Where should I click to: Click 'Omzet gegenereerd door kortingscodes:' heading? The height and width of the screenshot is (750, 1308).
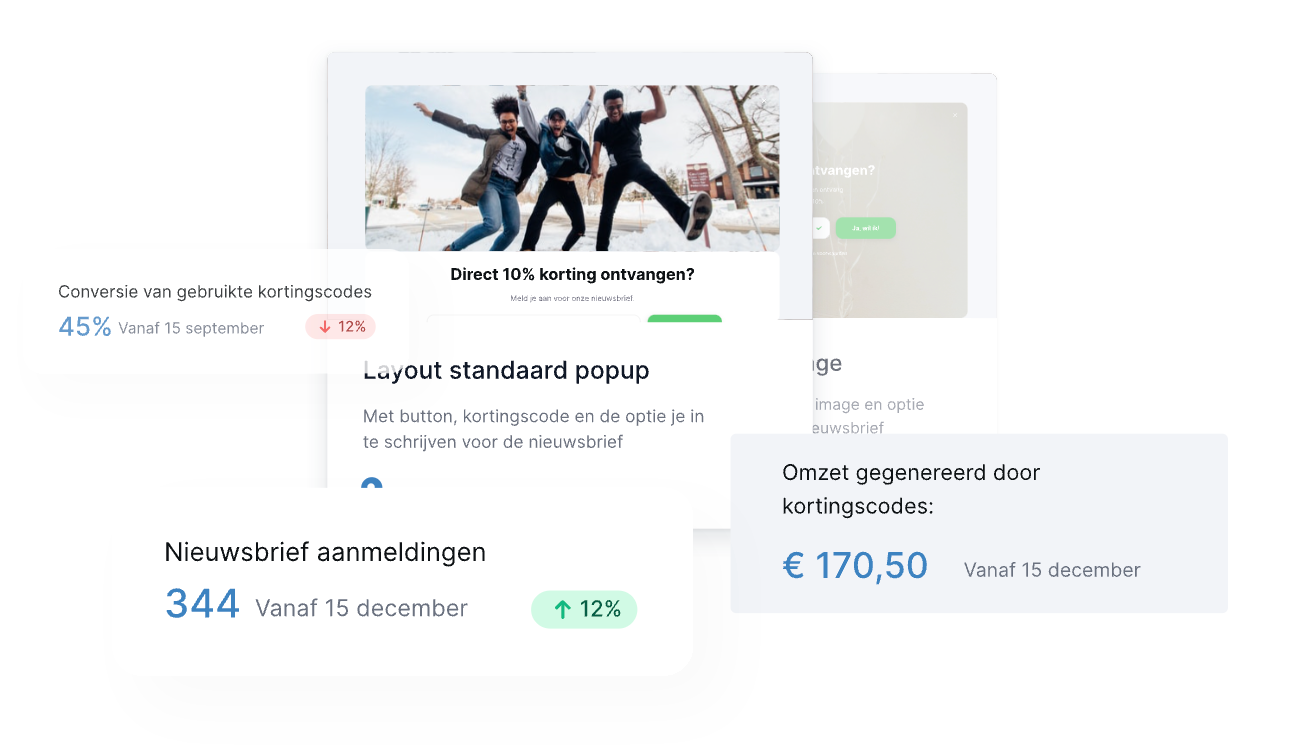(x=911, y=489)
